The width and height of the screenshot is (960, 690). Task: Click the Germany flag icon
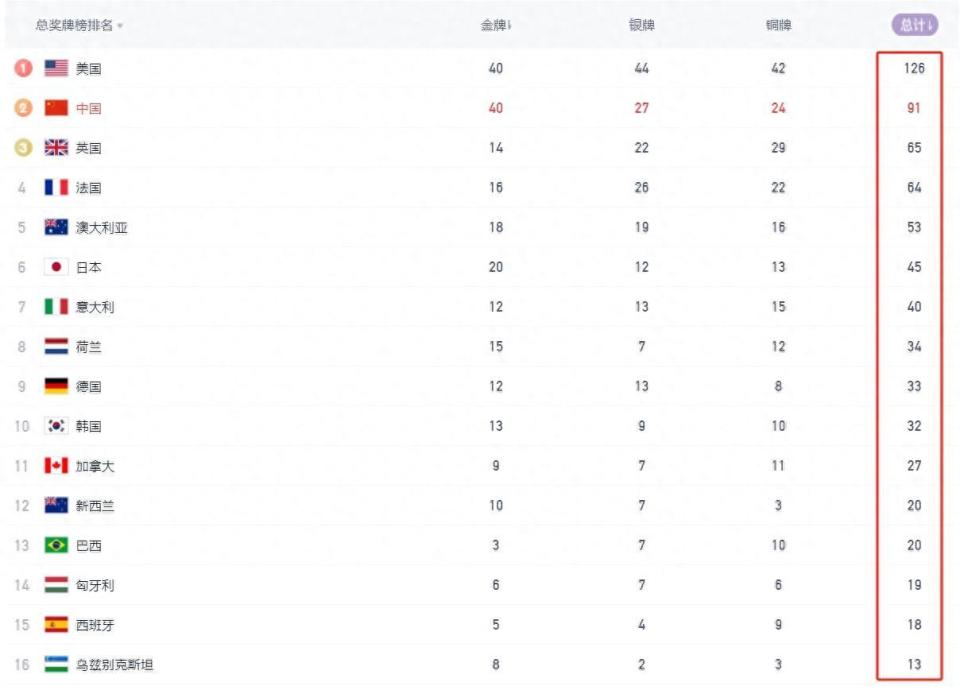56,386
